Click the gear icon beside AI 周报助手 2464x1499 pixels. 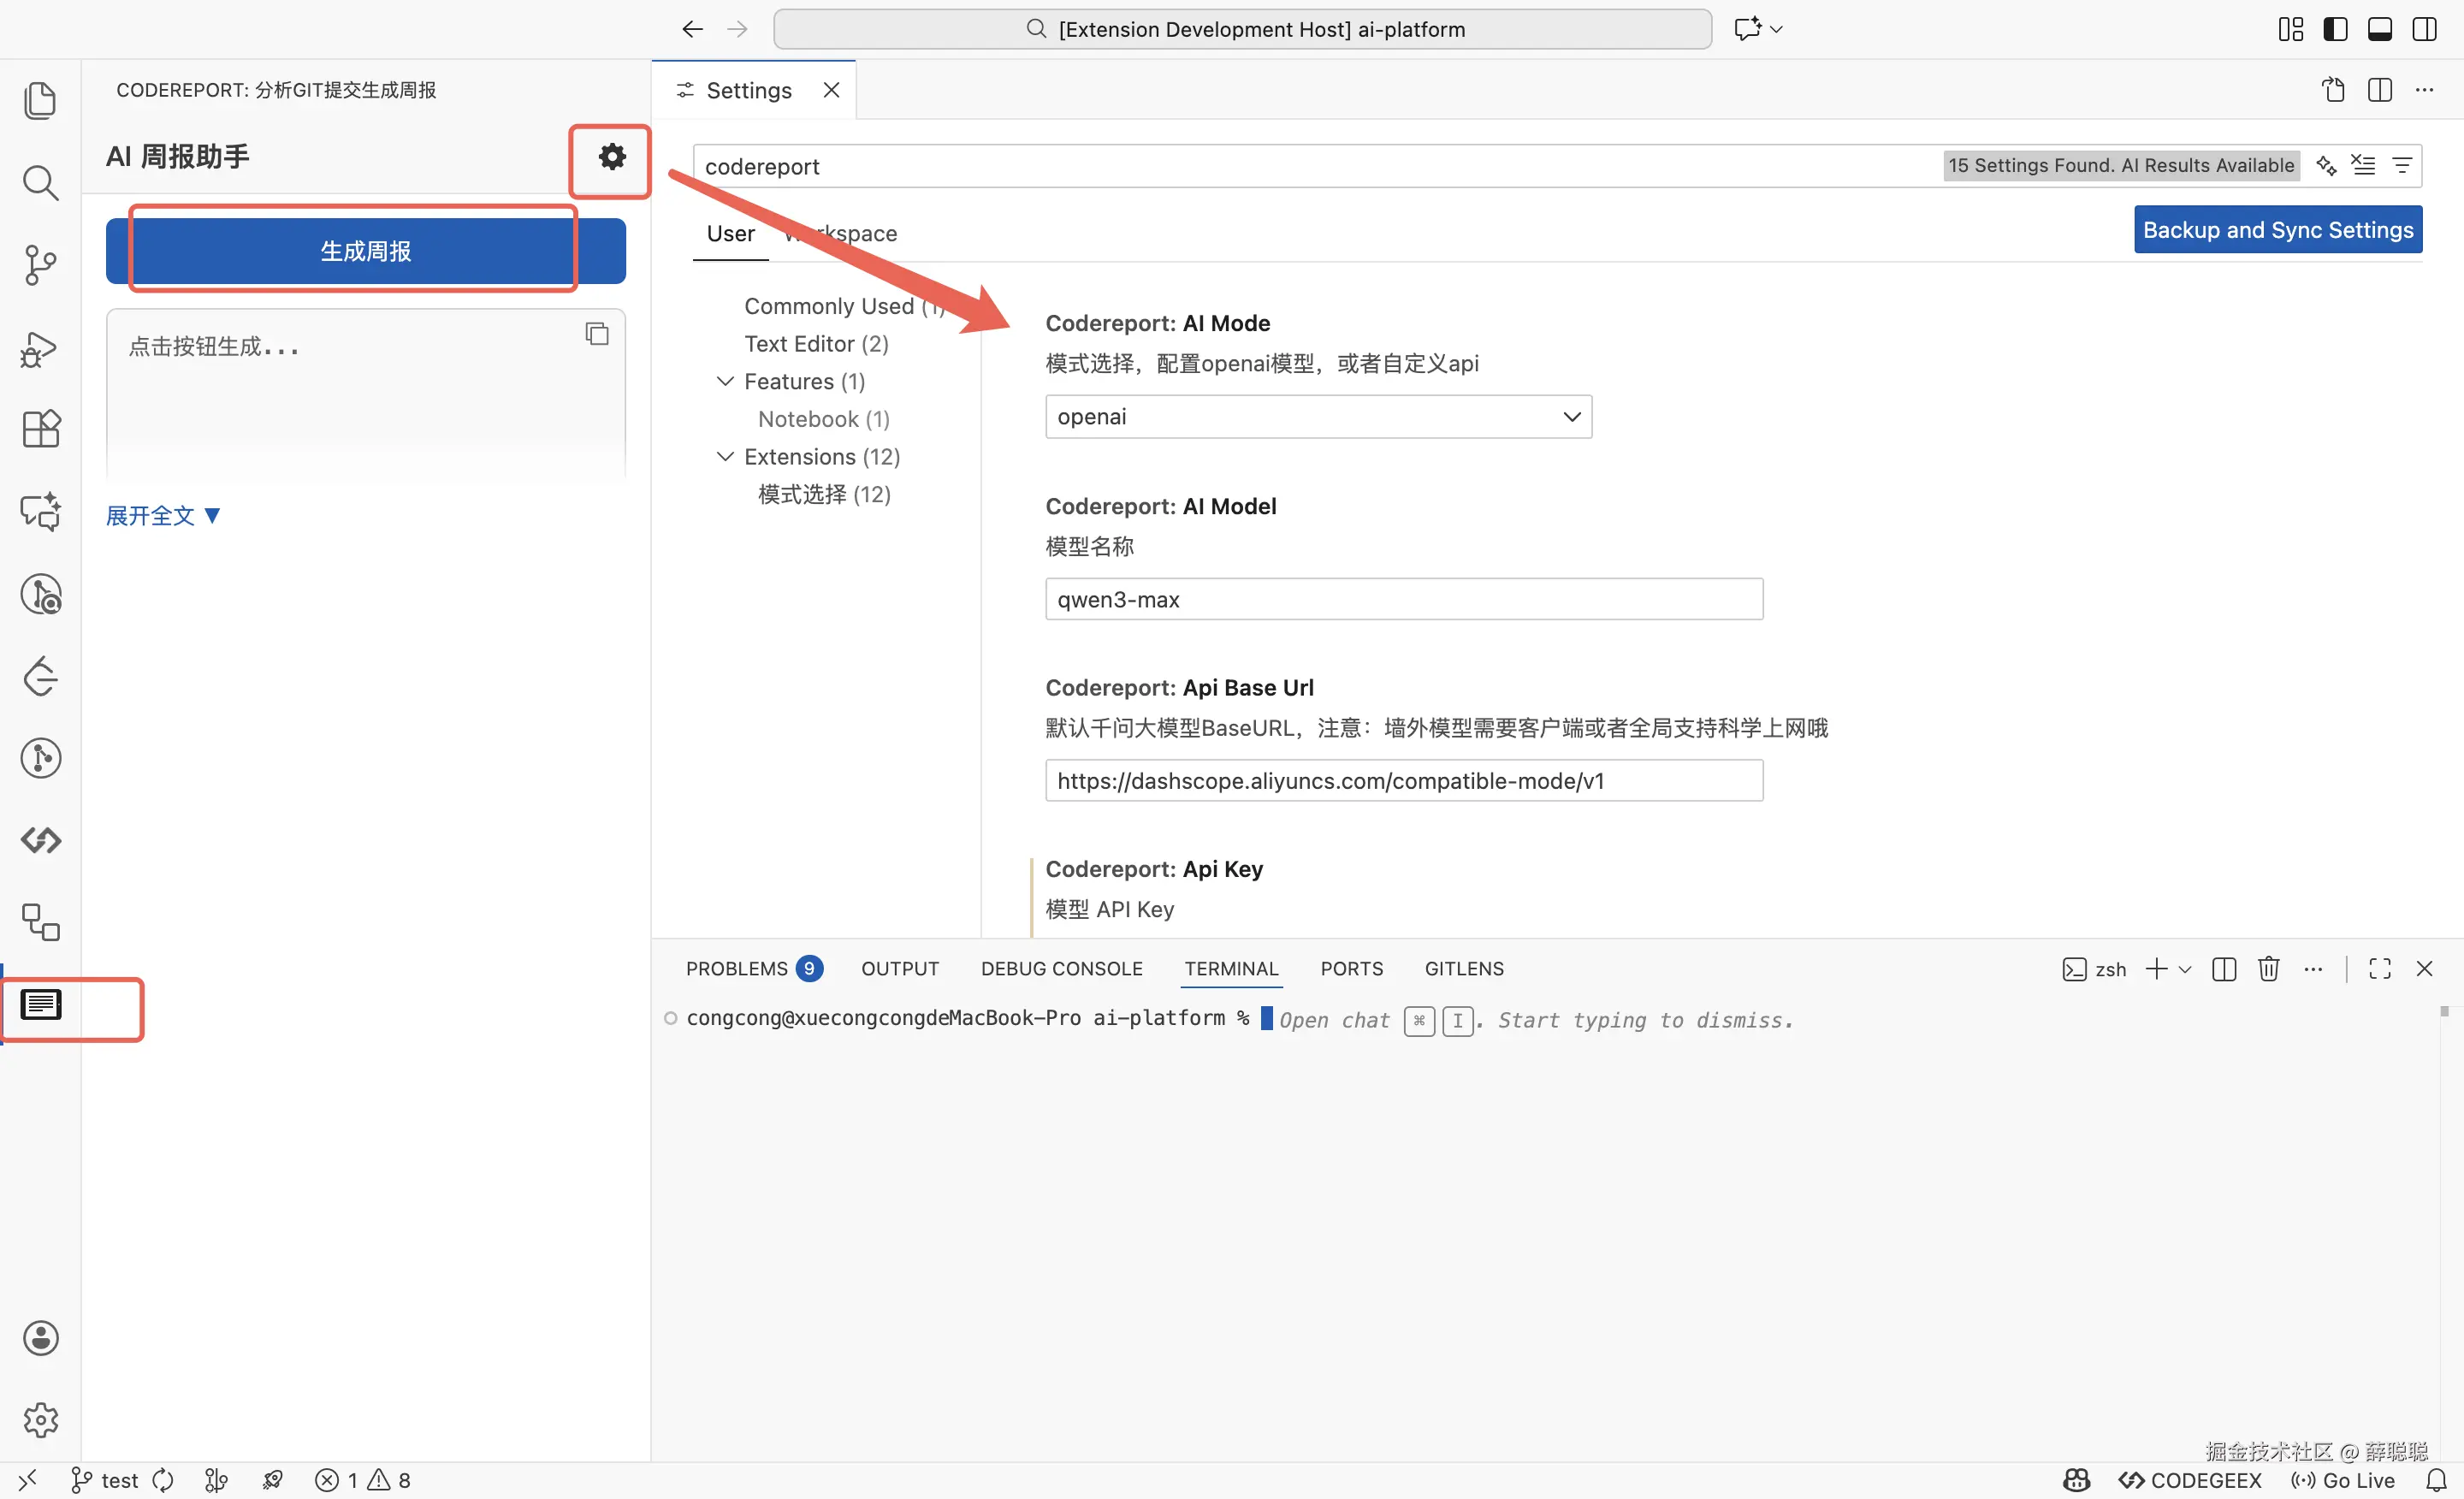tap(611, 157)
